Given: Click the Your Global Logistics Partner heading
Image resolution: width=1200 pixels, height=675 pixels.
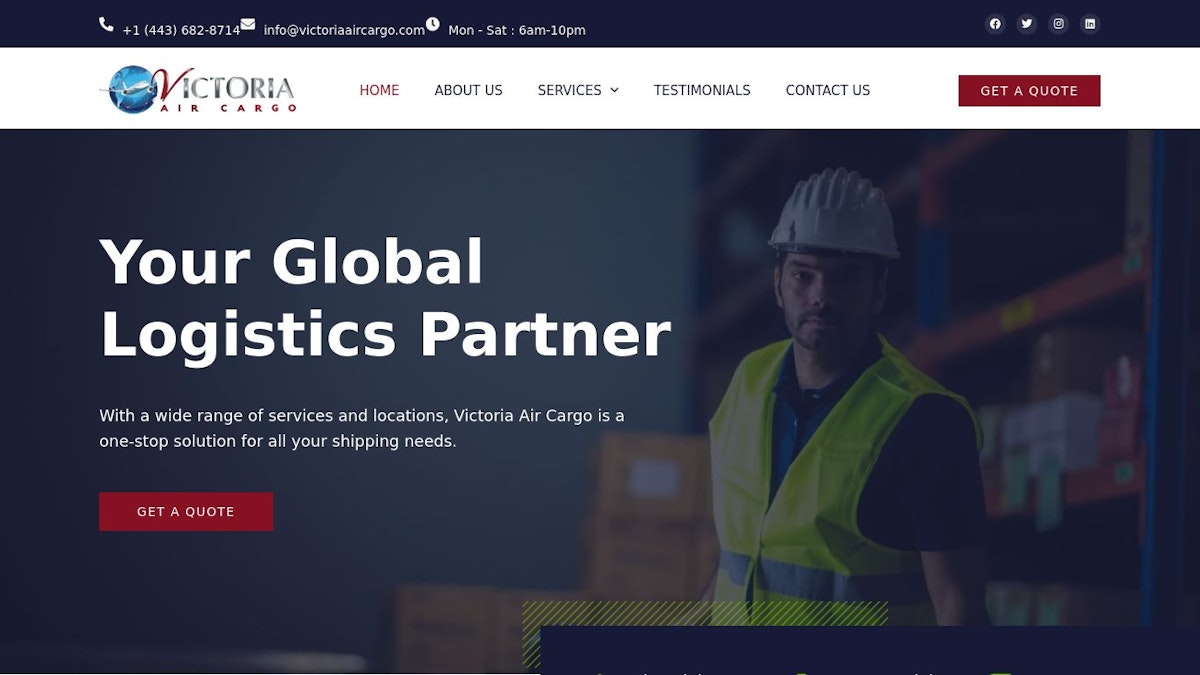Looking at the screenshot, I should (x=385, y=298).
